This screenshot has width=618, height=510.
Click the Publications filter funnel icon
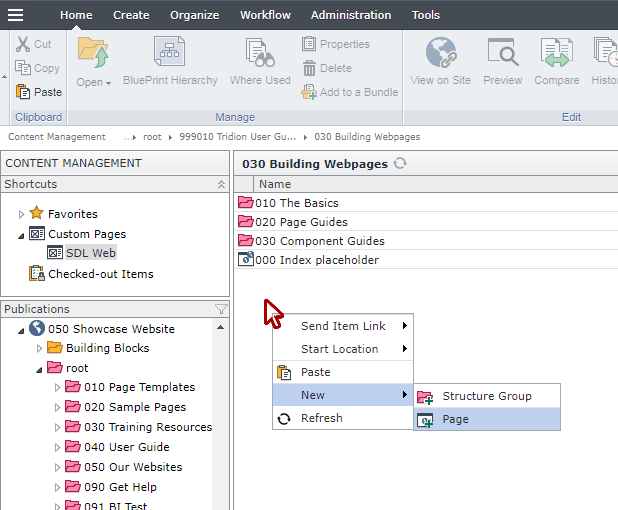coord(221,309)
